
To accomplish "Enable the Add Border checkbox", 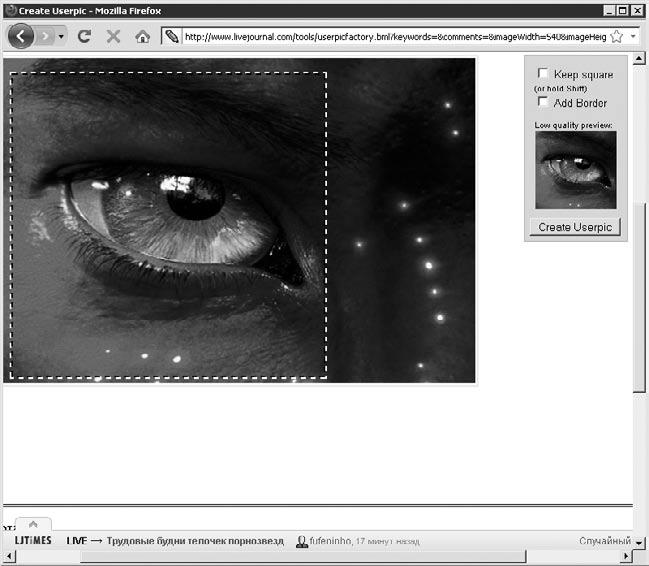I will click(543, 102).
